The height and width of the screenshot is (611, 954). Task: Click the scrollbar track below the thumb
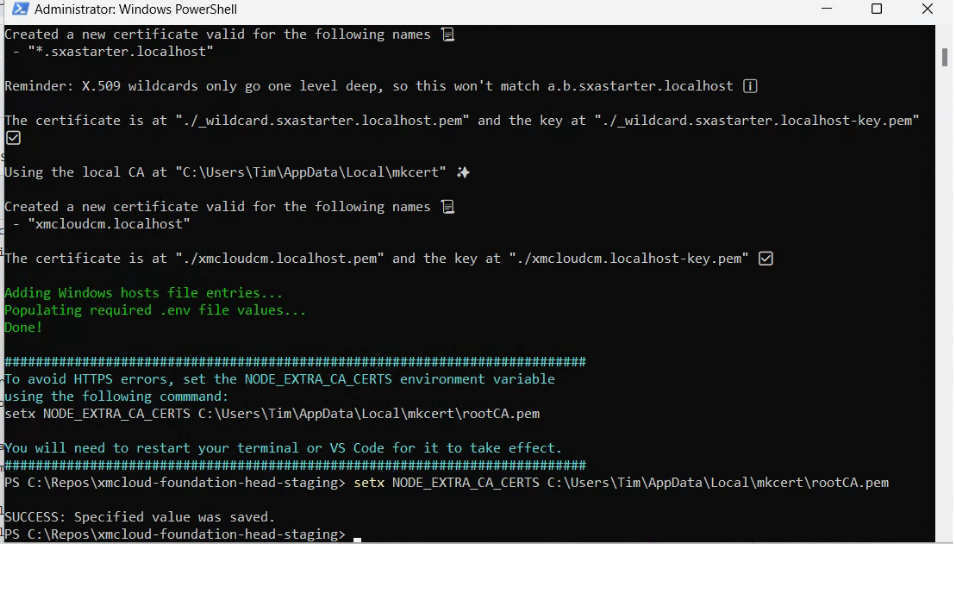[x=944, y=300]
